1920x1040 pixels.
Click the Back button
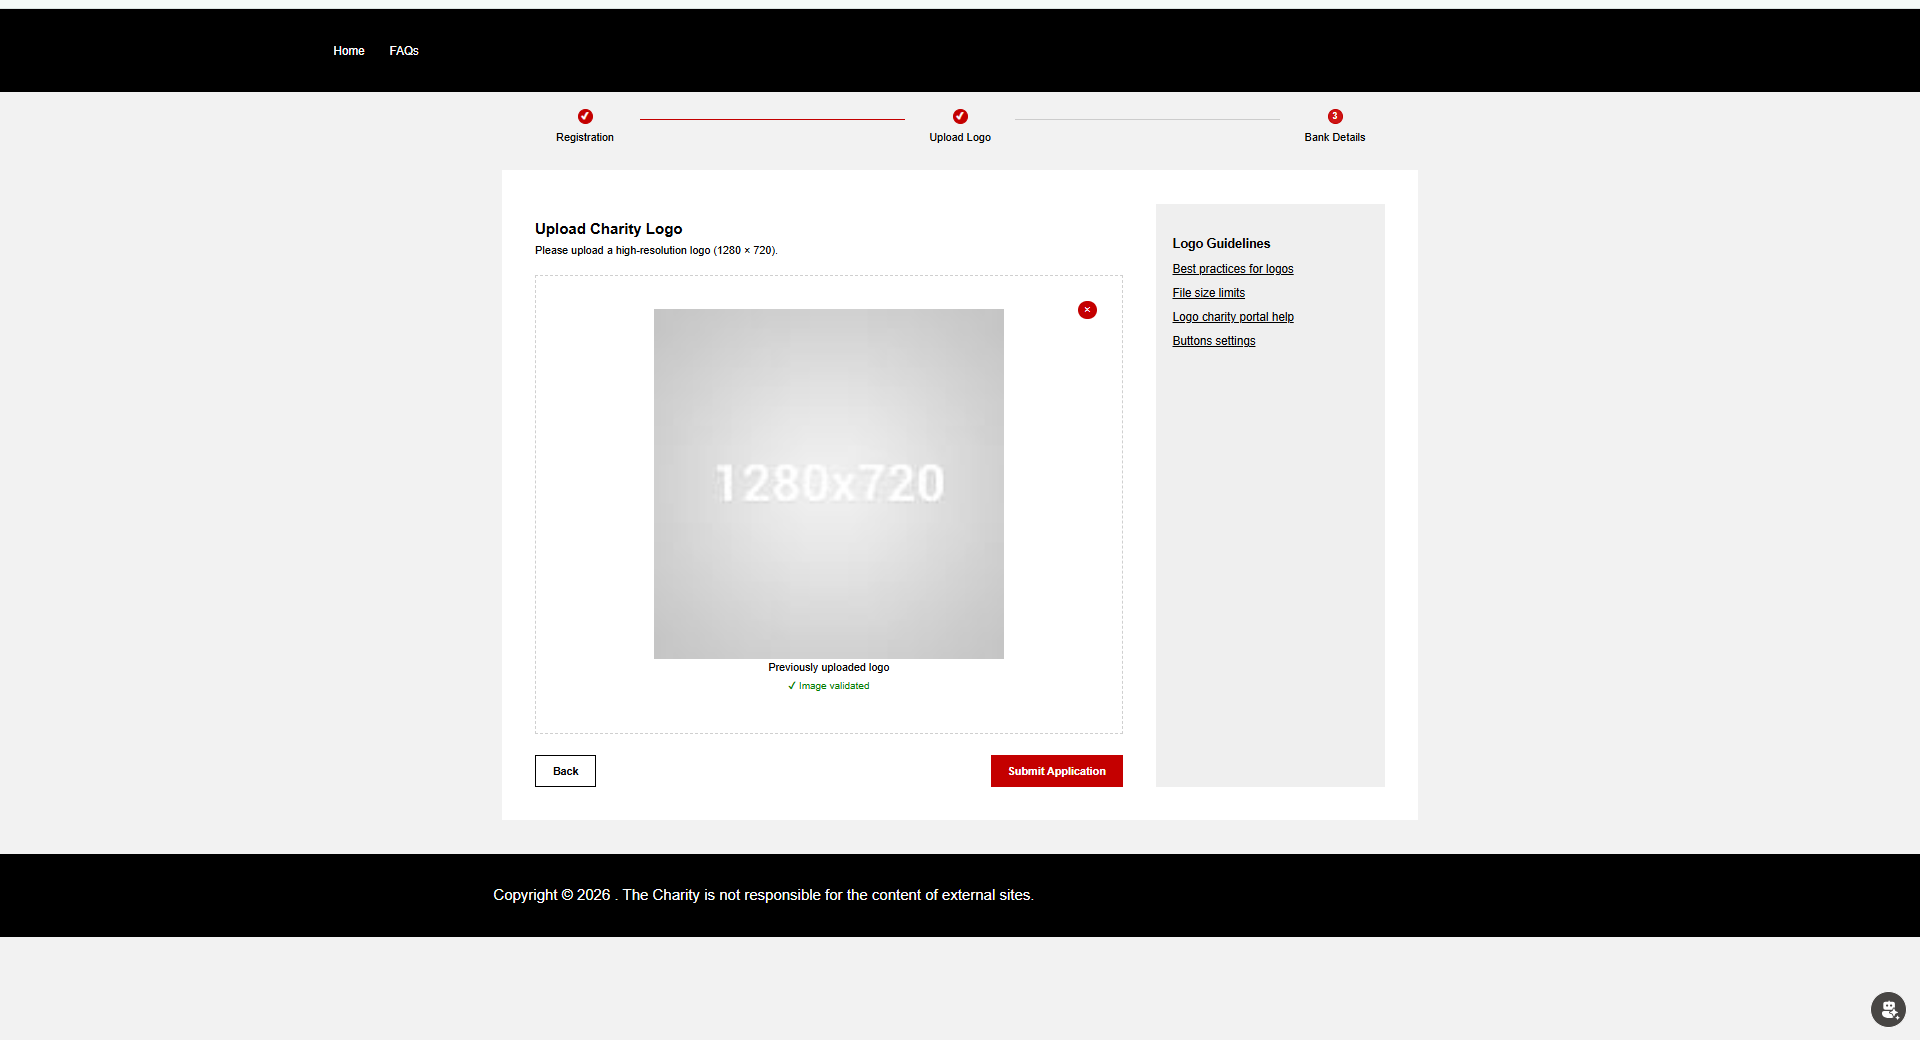point(565,771)
